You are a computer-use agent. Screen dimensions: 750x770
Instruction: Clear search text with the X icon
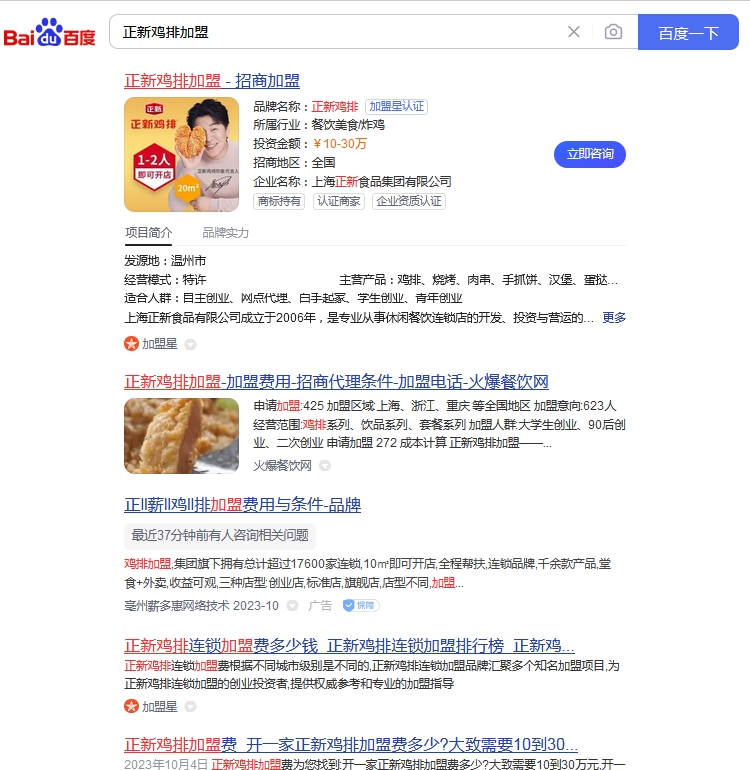click(x=573, y=32)
